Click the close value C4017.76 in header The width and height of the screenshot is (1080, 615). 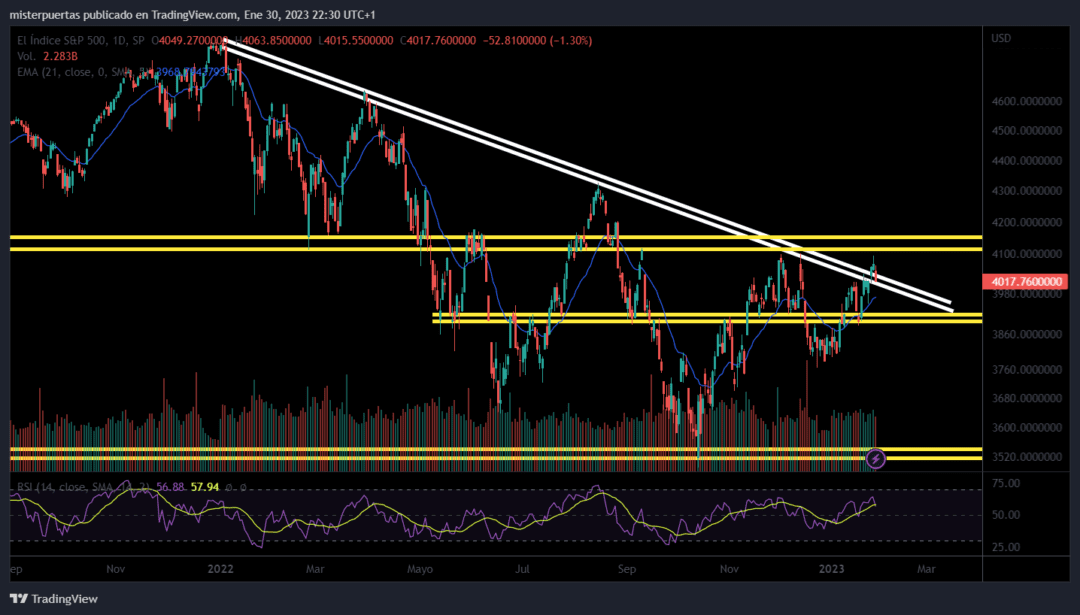[437, 41]
